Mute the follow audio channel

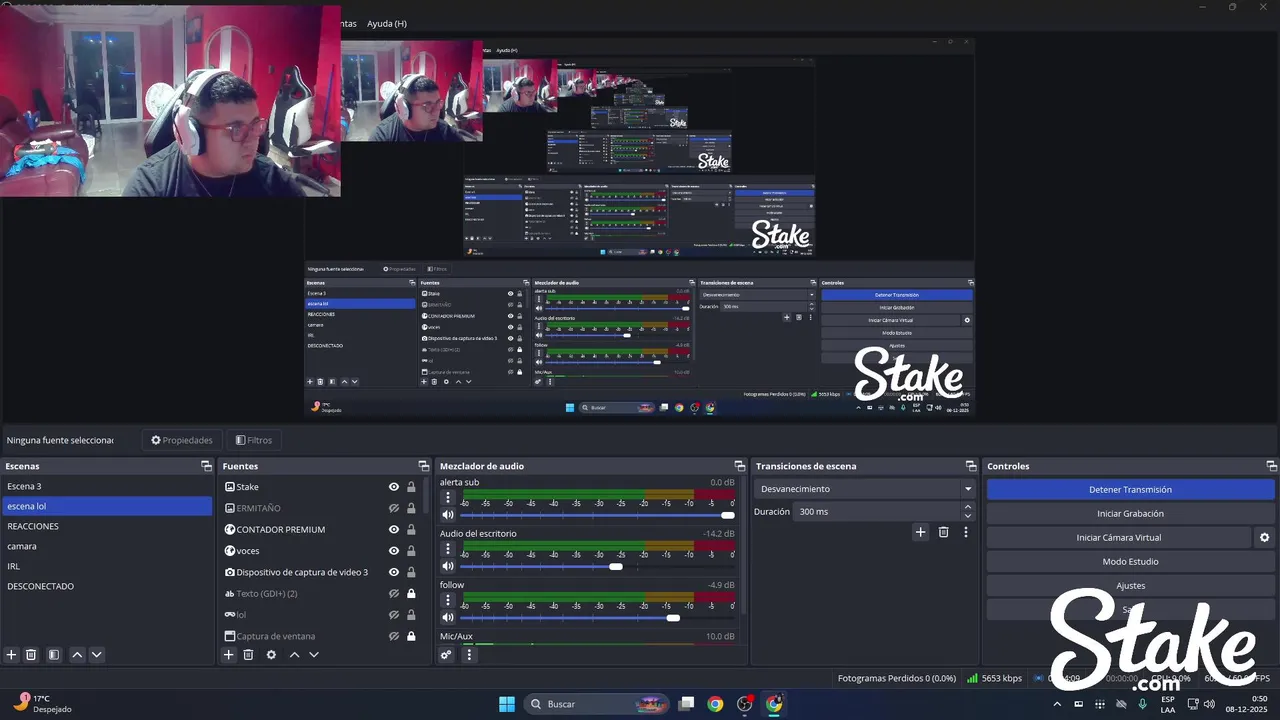448,618
